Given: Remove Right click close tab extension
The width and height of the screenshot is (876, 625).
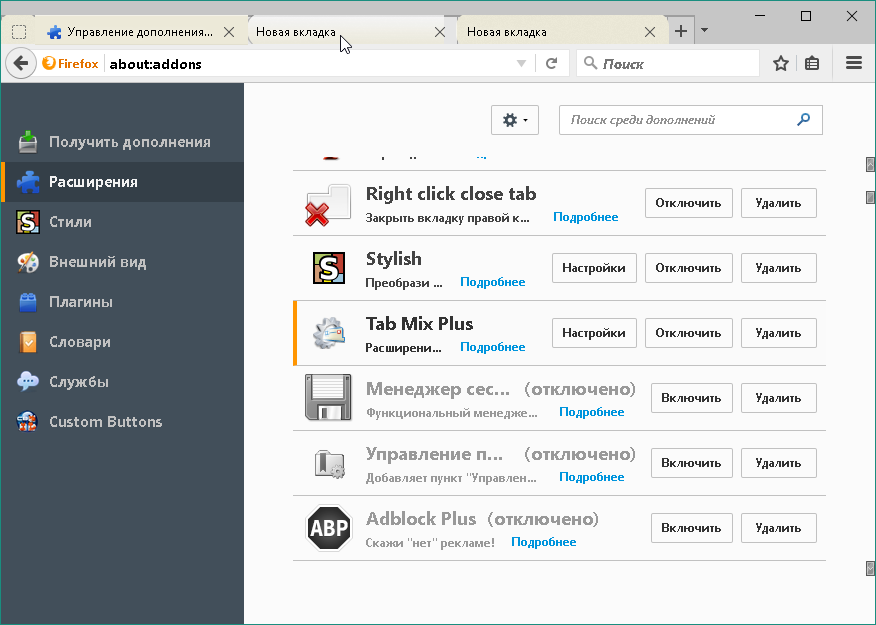Looking at the screenshot, I should pyautogui.click(x=779, y=203).
